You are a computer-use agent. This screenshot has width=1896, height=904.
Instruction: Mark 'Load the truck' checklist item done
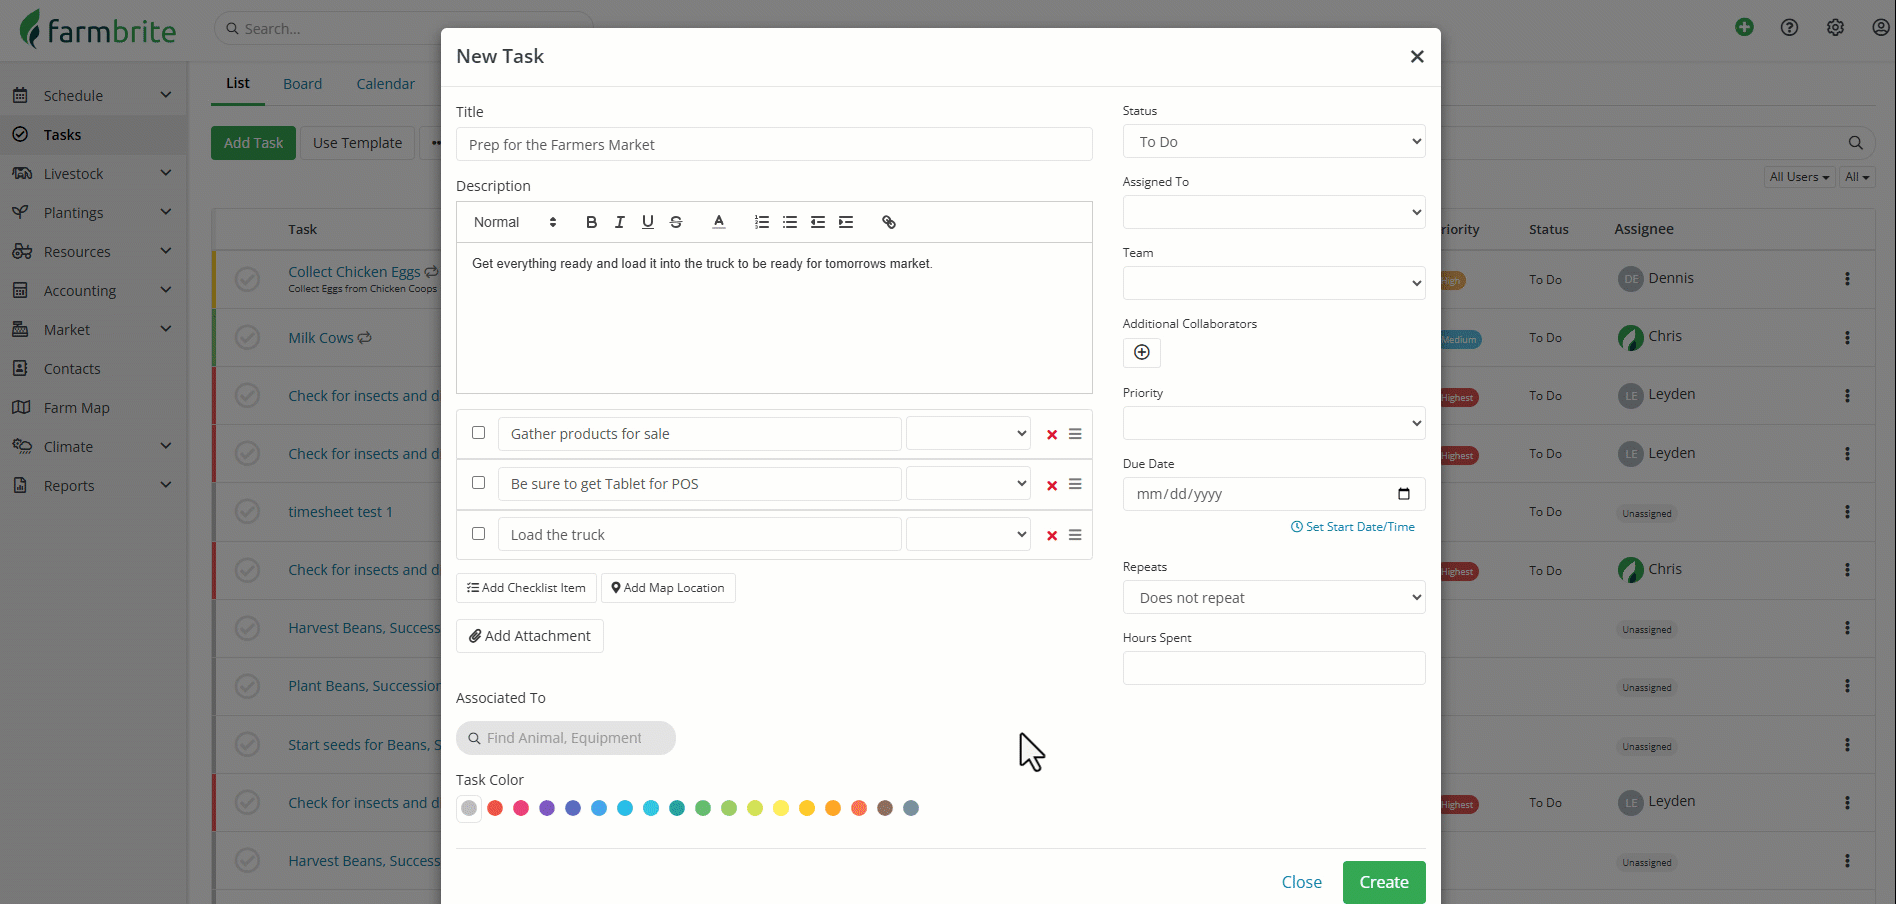pyautogui.click(x=478, y=534)
